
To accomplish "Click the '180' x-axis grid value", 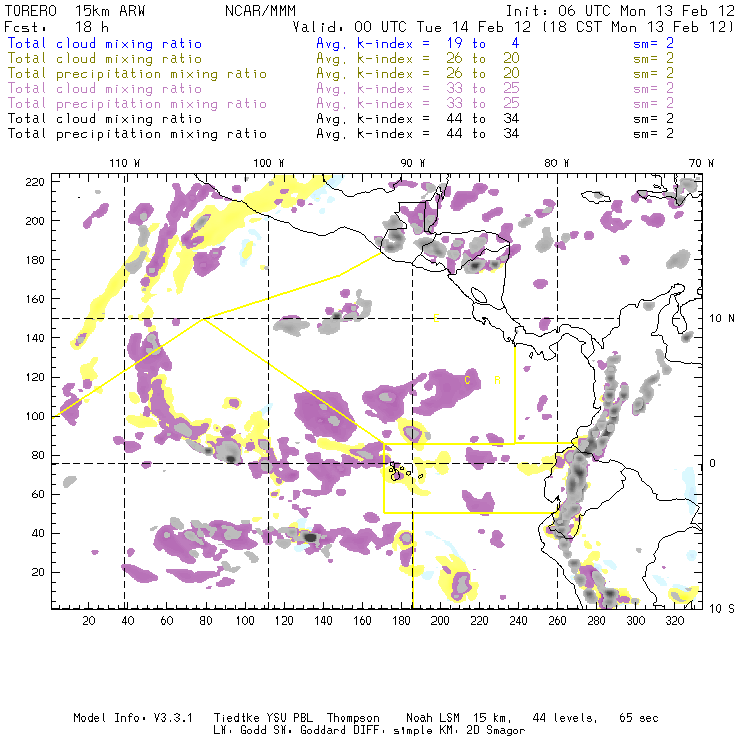I will click(401, 621).
